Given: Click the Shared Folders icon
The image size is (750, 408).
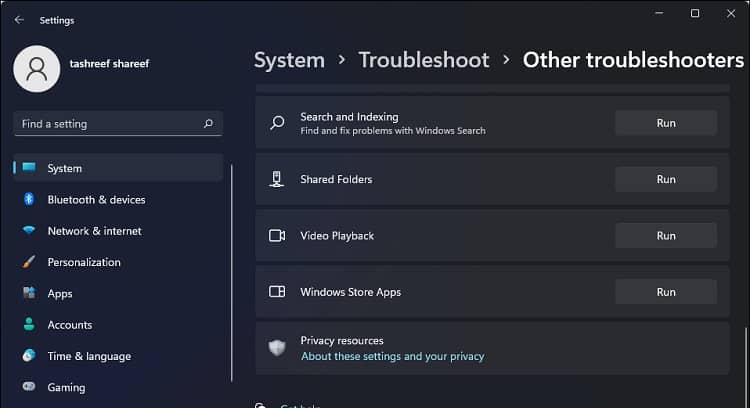Looking at the screenshot, I should pos(276,179).
